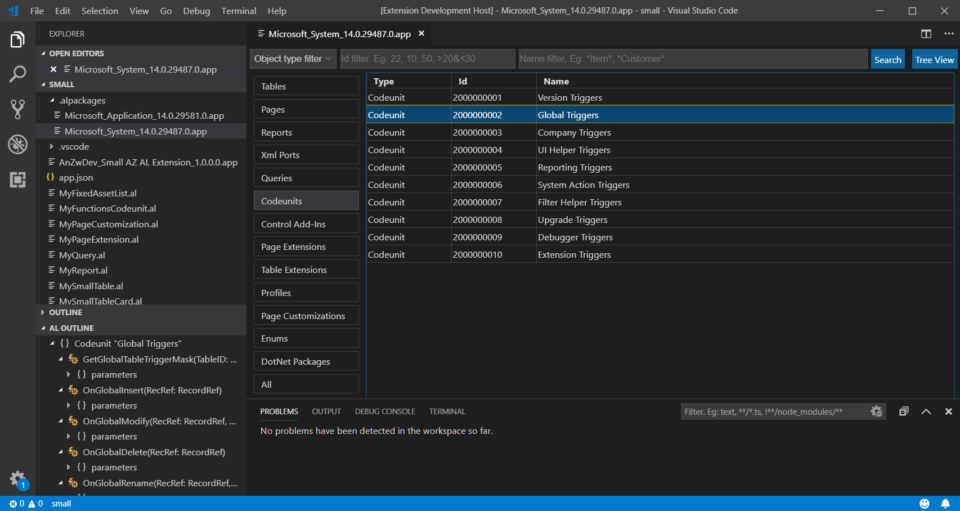
Task: Open the Explorer view in activity bar
Action: tap(17, 40)
